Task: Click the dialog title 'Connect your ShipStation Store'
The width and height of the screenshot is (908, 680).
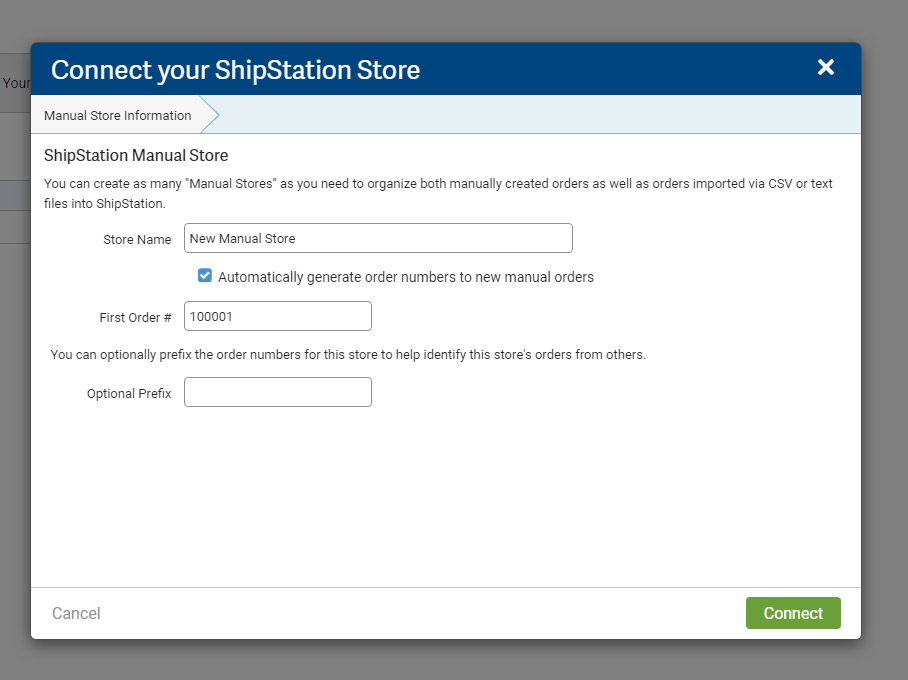Action: [x=235, y=69]
